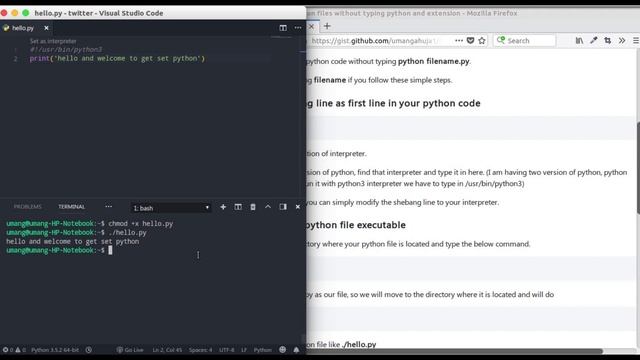Open editor More Actions ellipsis menu
640x360 pixels.
[x=298, y=28]
